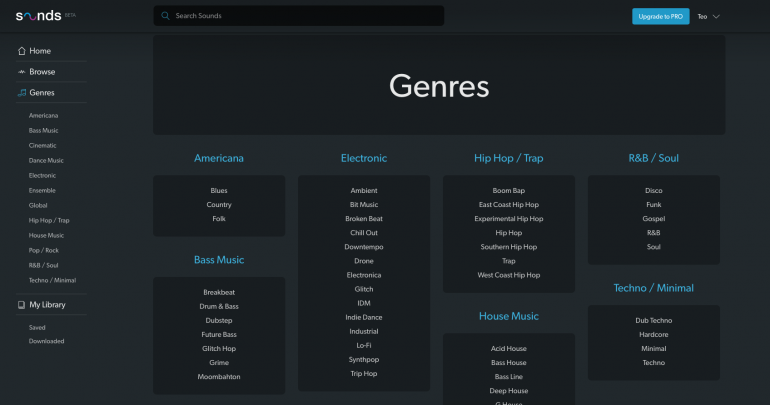Choose the Chill Out genre
Image resolution: width=770 pixels, height=405 pixels.
click(x=364, y=233)
